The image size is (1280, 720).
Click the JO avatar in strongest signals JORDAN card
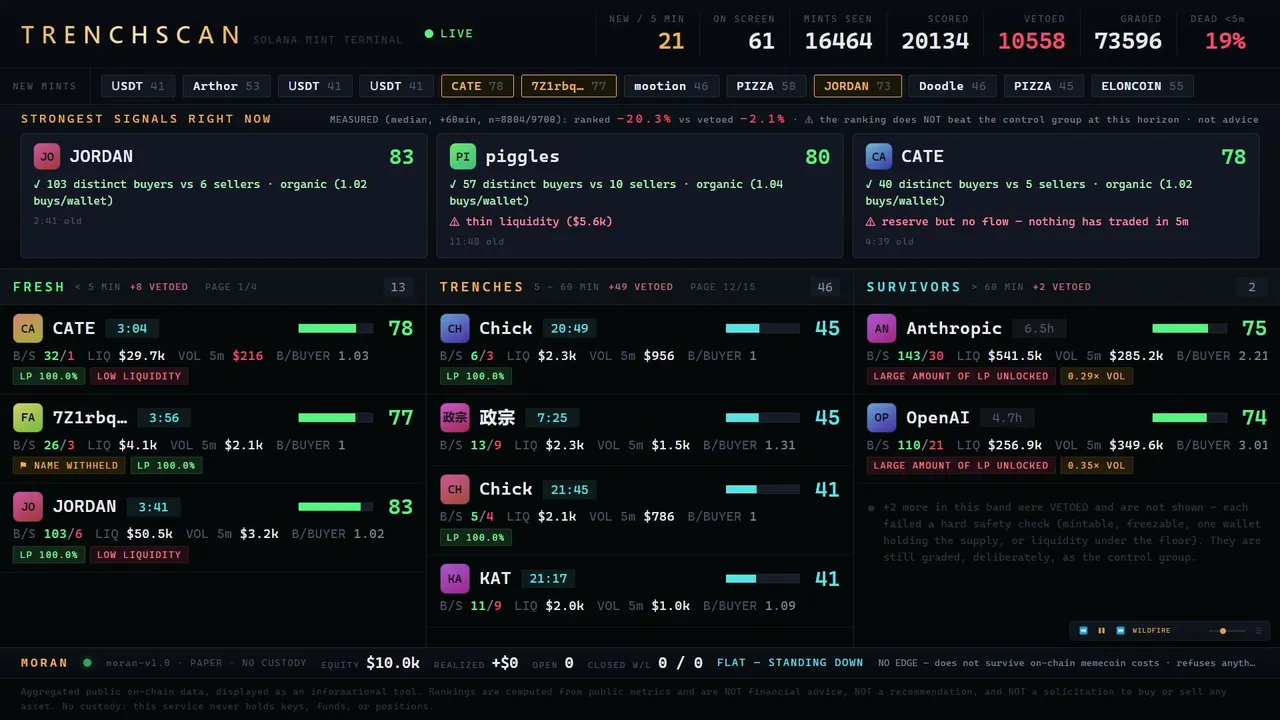point(47,157)
